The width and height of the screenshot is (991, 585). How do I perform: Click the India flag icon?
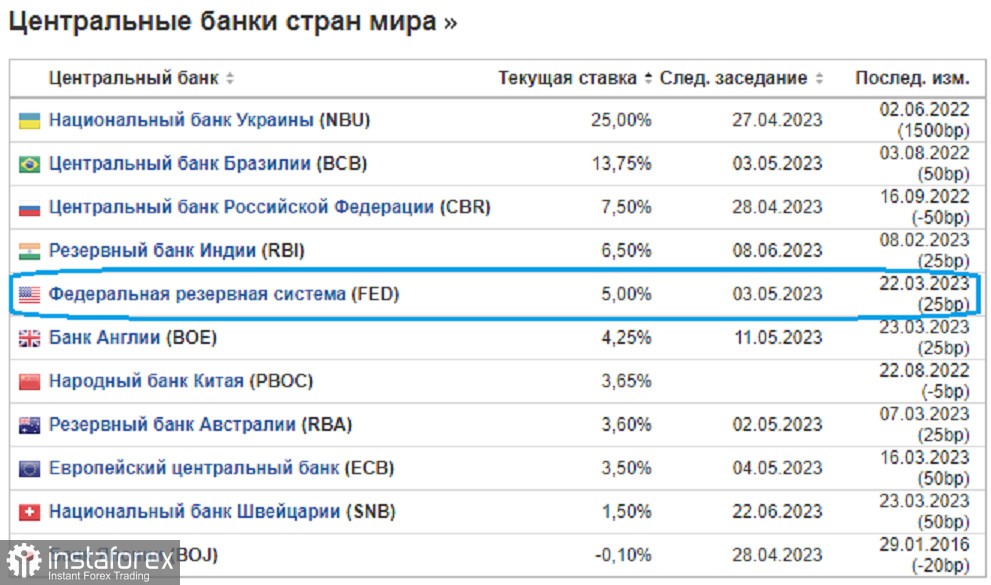tap(29, 251)
